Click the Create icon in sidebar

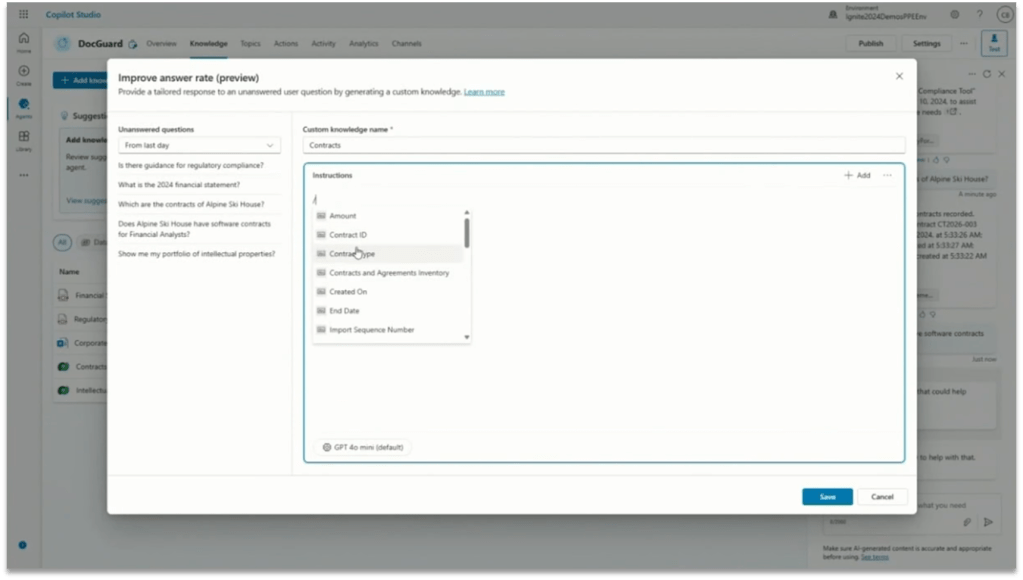tap(24, 74)
